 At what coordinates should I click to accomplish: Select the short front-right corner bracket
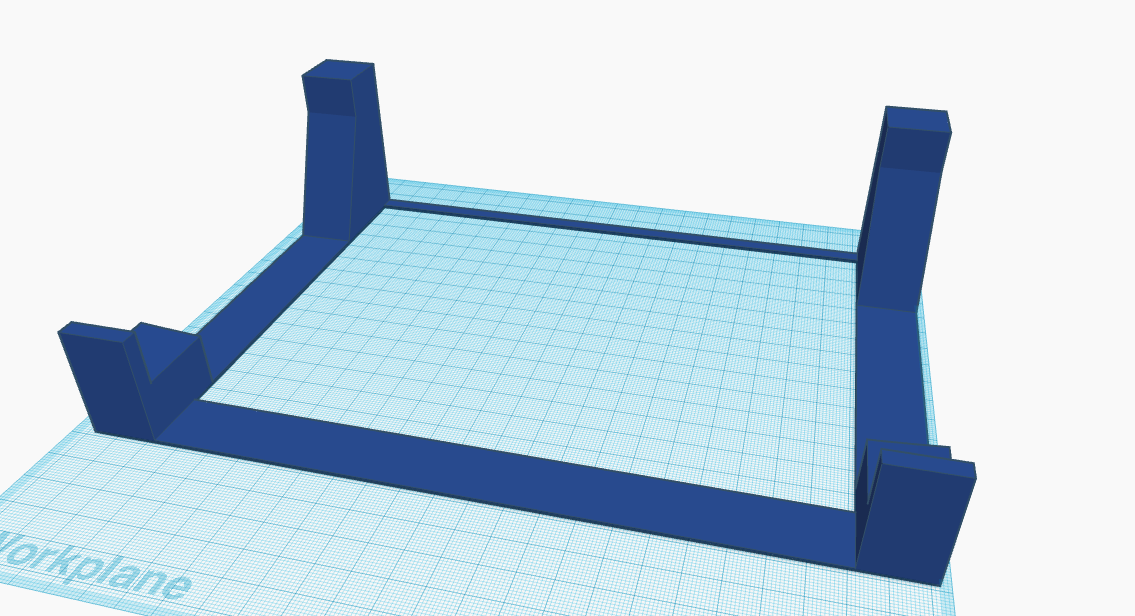point(914,514)
